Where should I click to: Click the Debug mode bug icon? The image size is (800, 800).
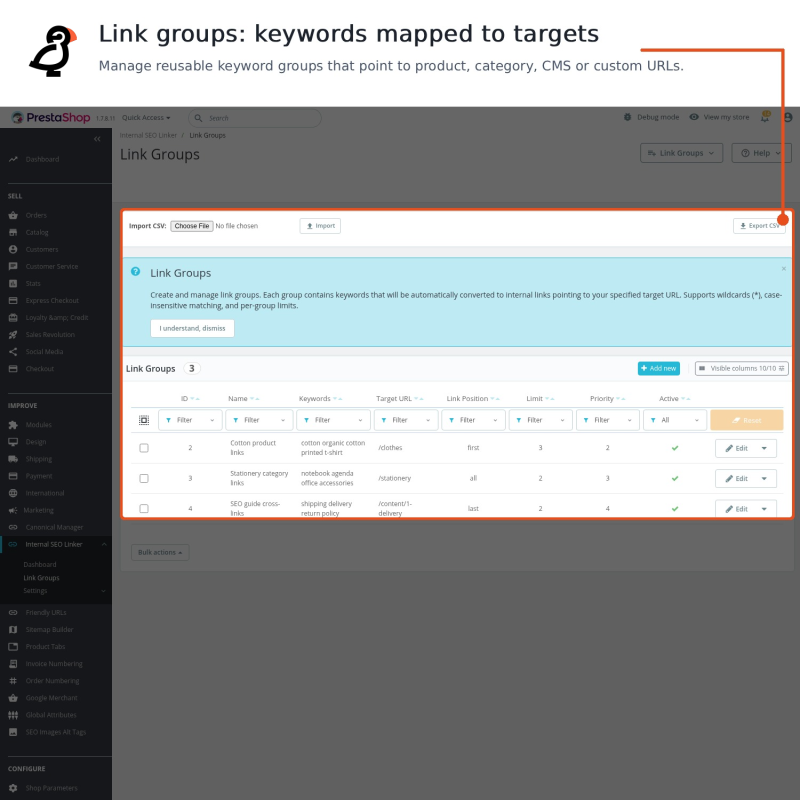[x=627, y=117]
